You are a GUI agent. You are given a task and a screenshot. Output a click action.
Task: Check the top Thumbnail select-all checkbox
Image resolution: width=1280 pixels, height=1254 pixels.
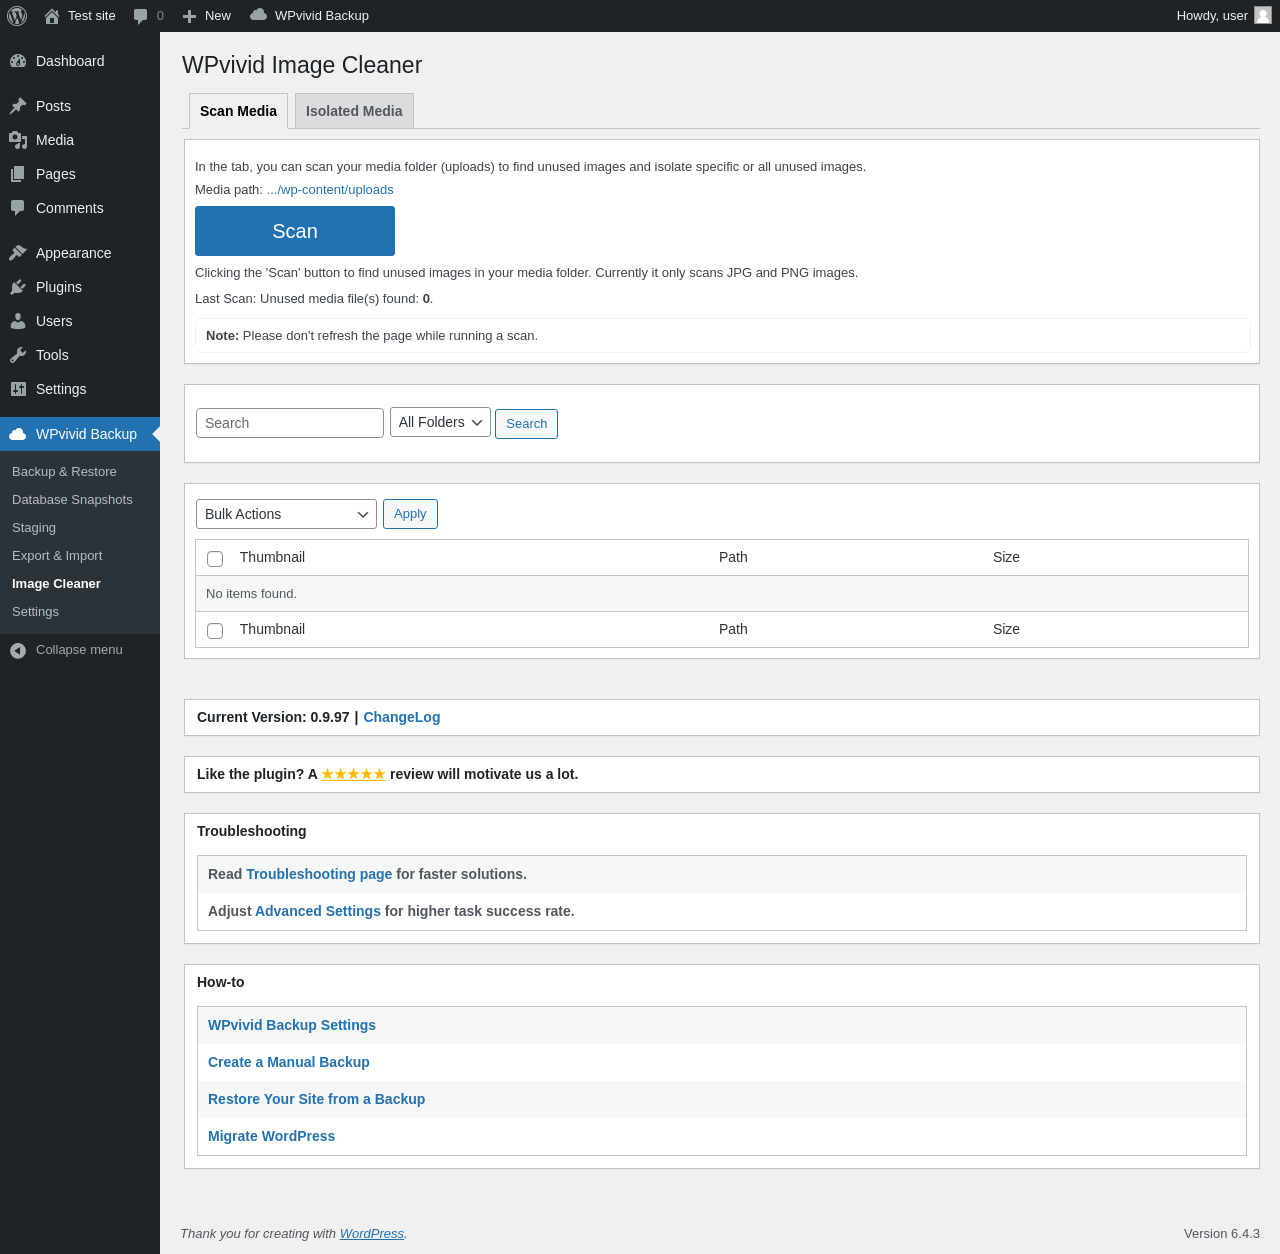point(215,559)
